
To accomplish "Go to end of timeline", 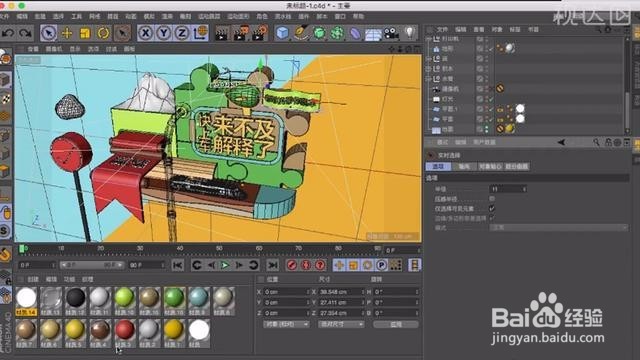I will click(x=272, y=265).
